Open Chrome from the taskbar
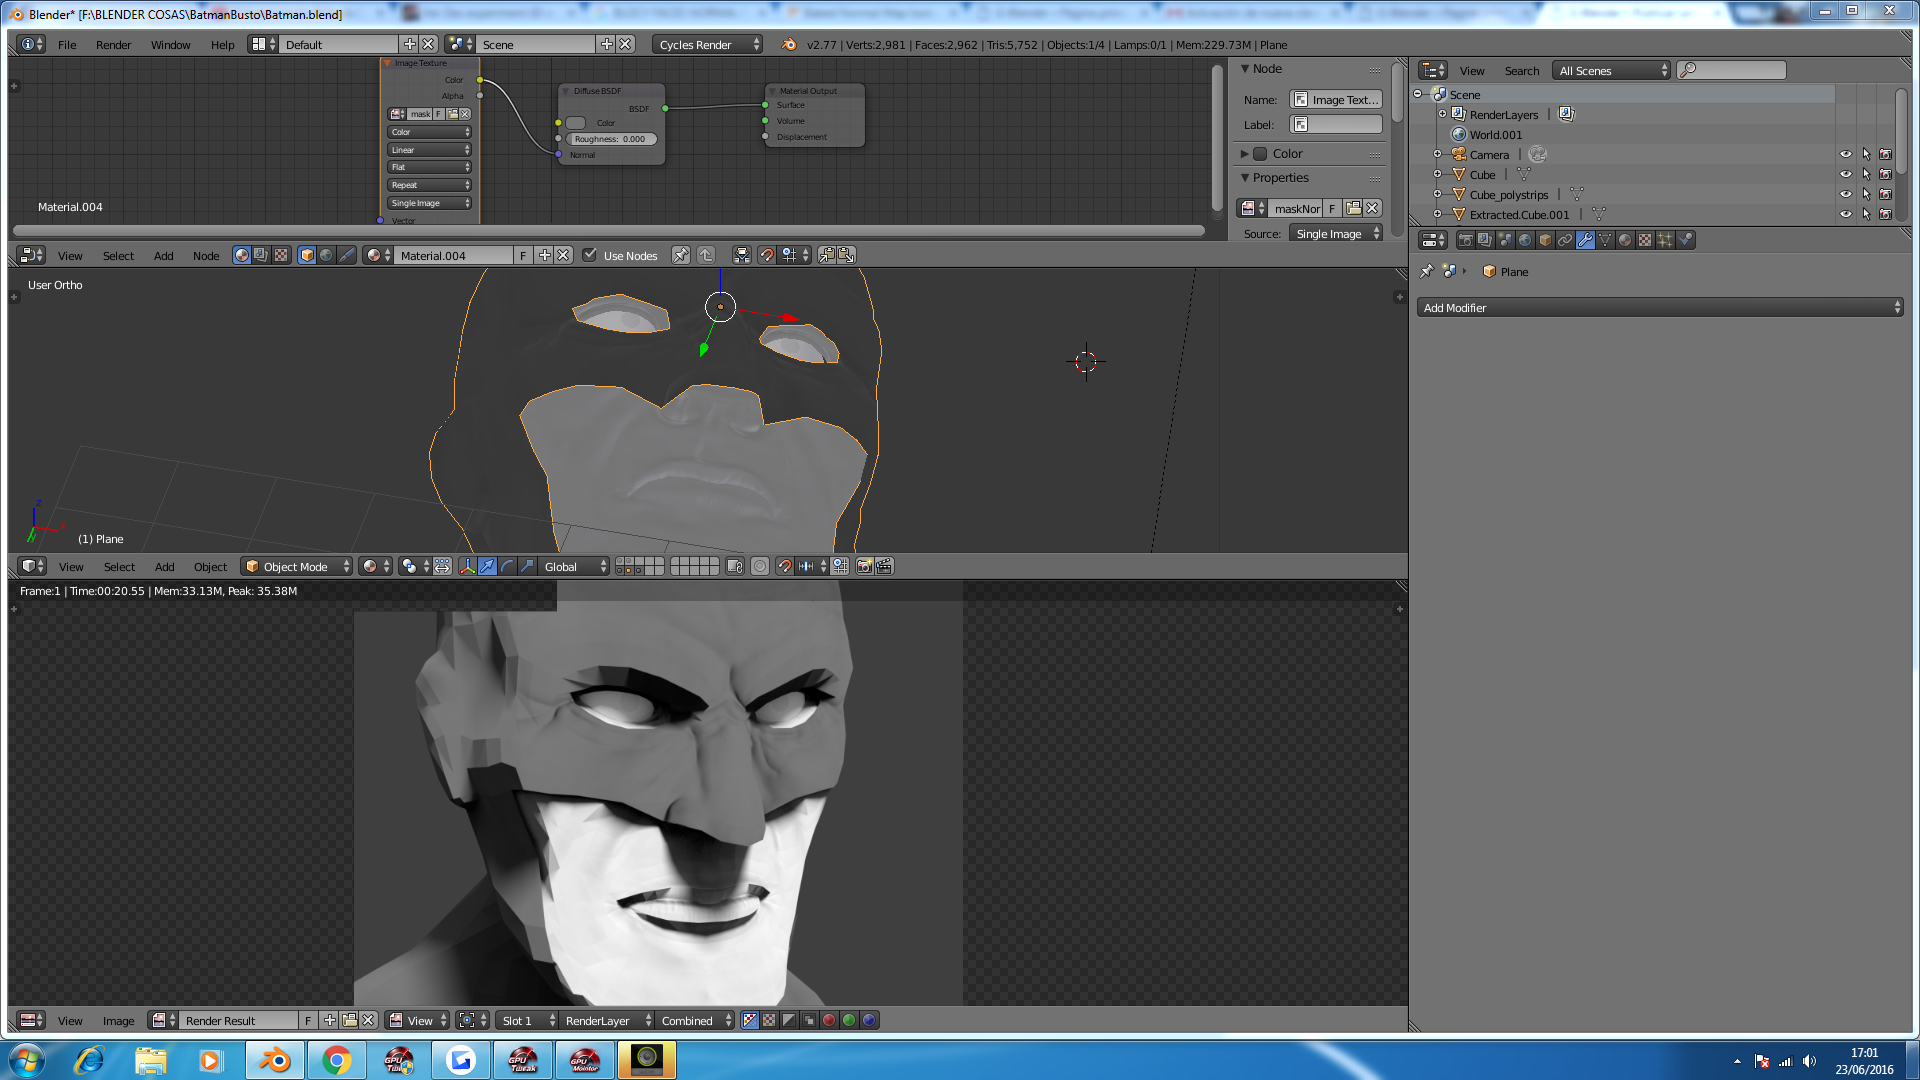1920x1080 pixels. 337,1060
